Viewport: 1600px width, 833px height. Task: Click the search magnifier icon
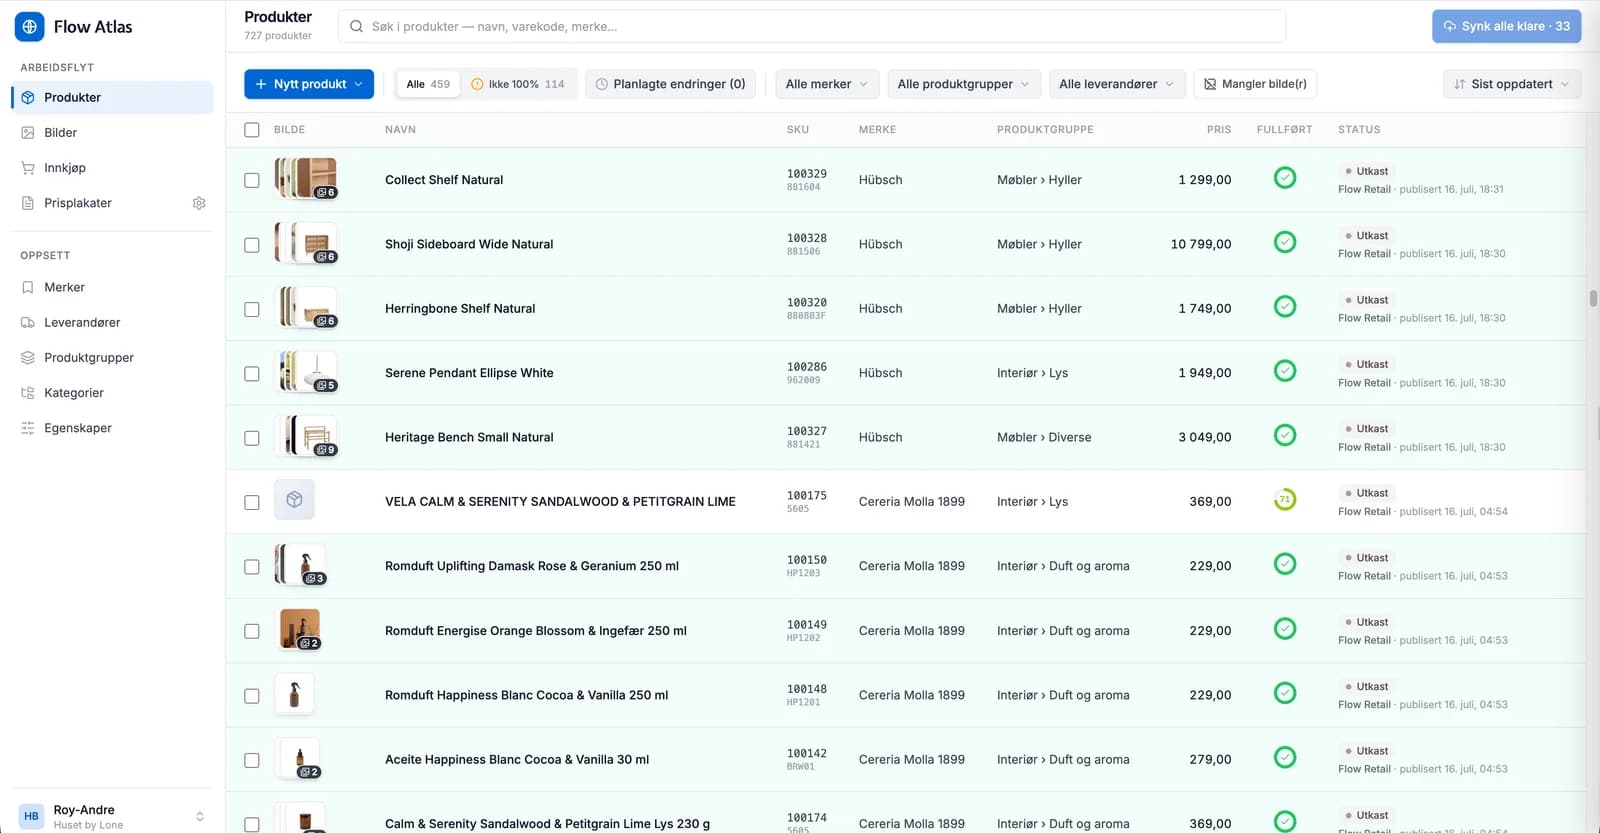point(356,26)
